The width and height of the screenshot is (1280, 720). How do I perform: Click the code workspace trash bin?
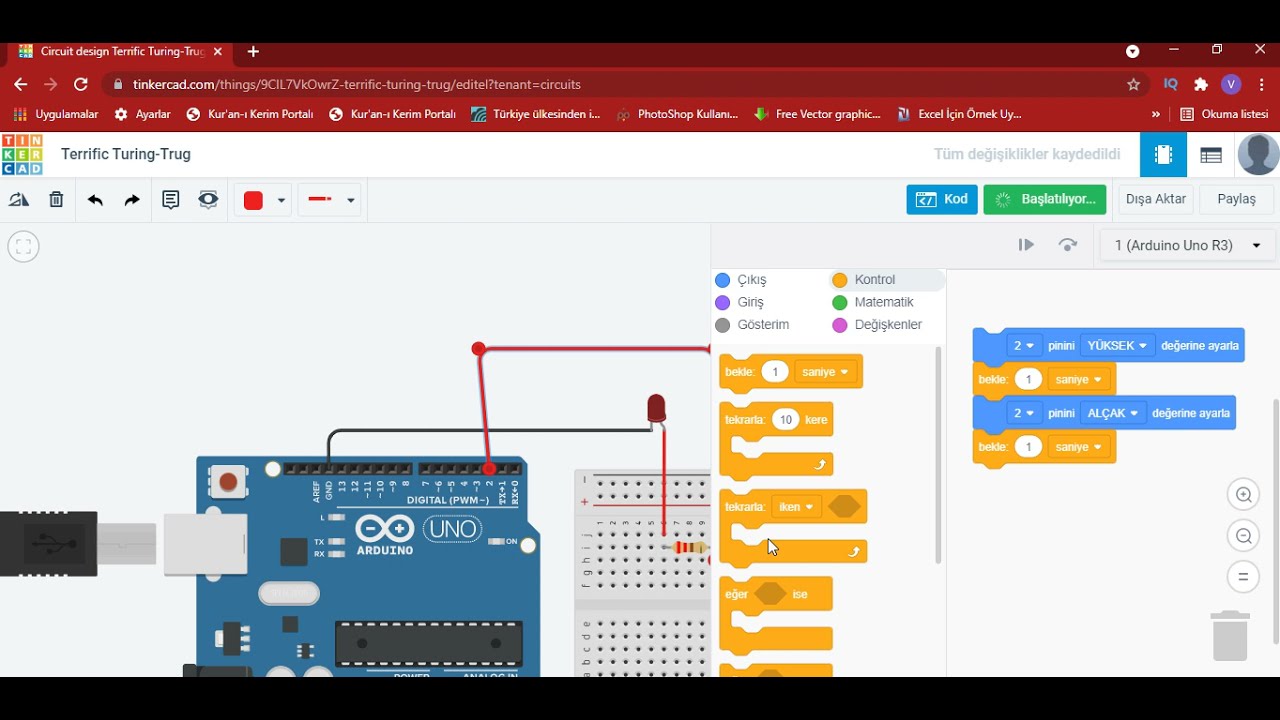pyautogui.click(x=1230, y=636)
